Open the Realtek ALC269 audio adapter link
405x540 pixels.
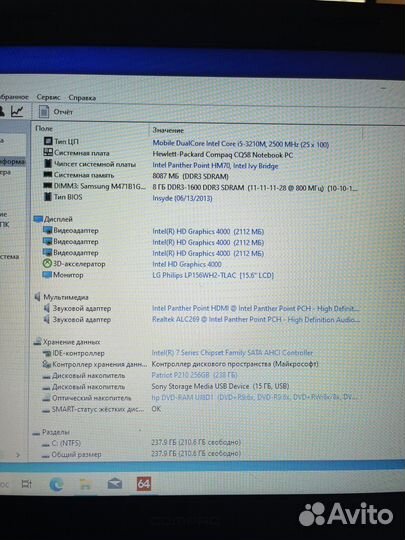click(256, 319)
